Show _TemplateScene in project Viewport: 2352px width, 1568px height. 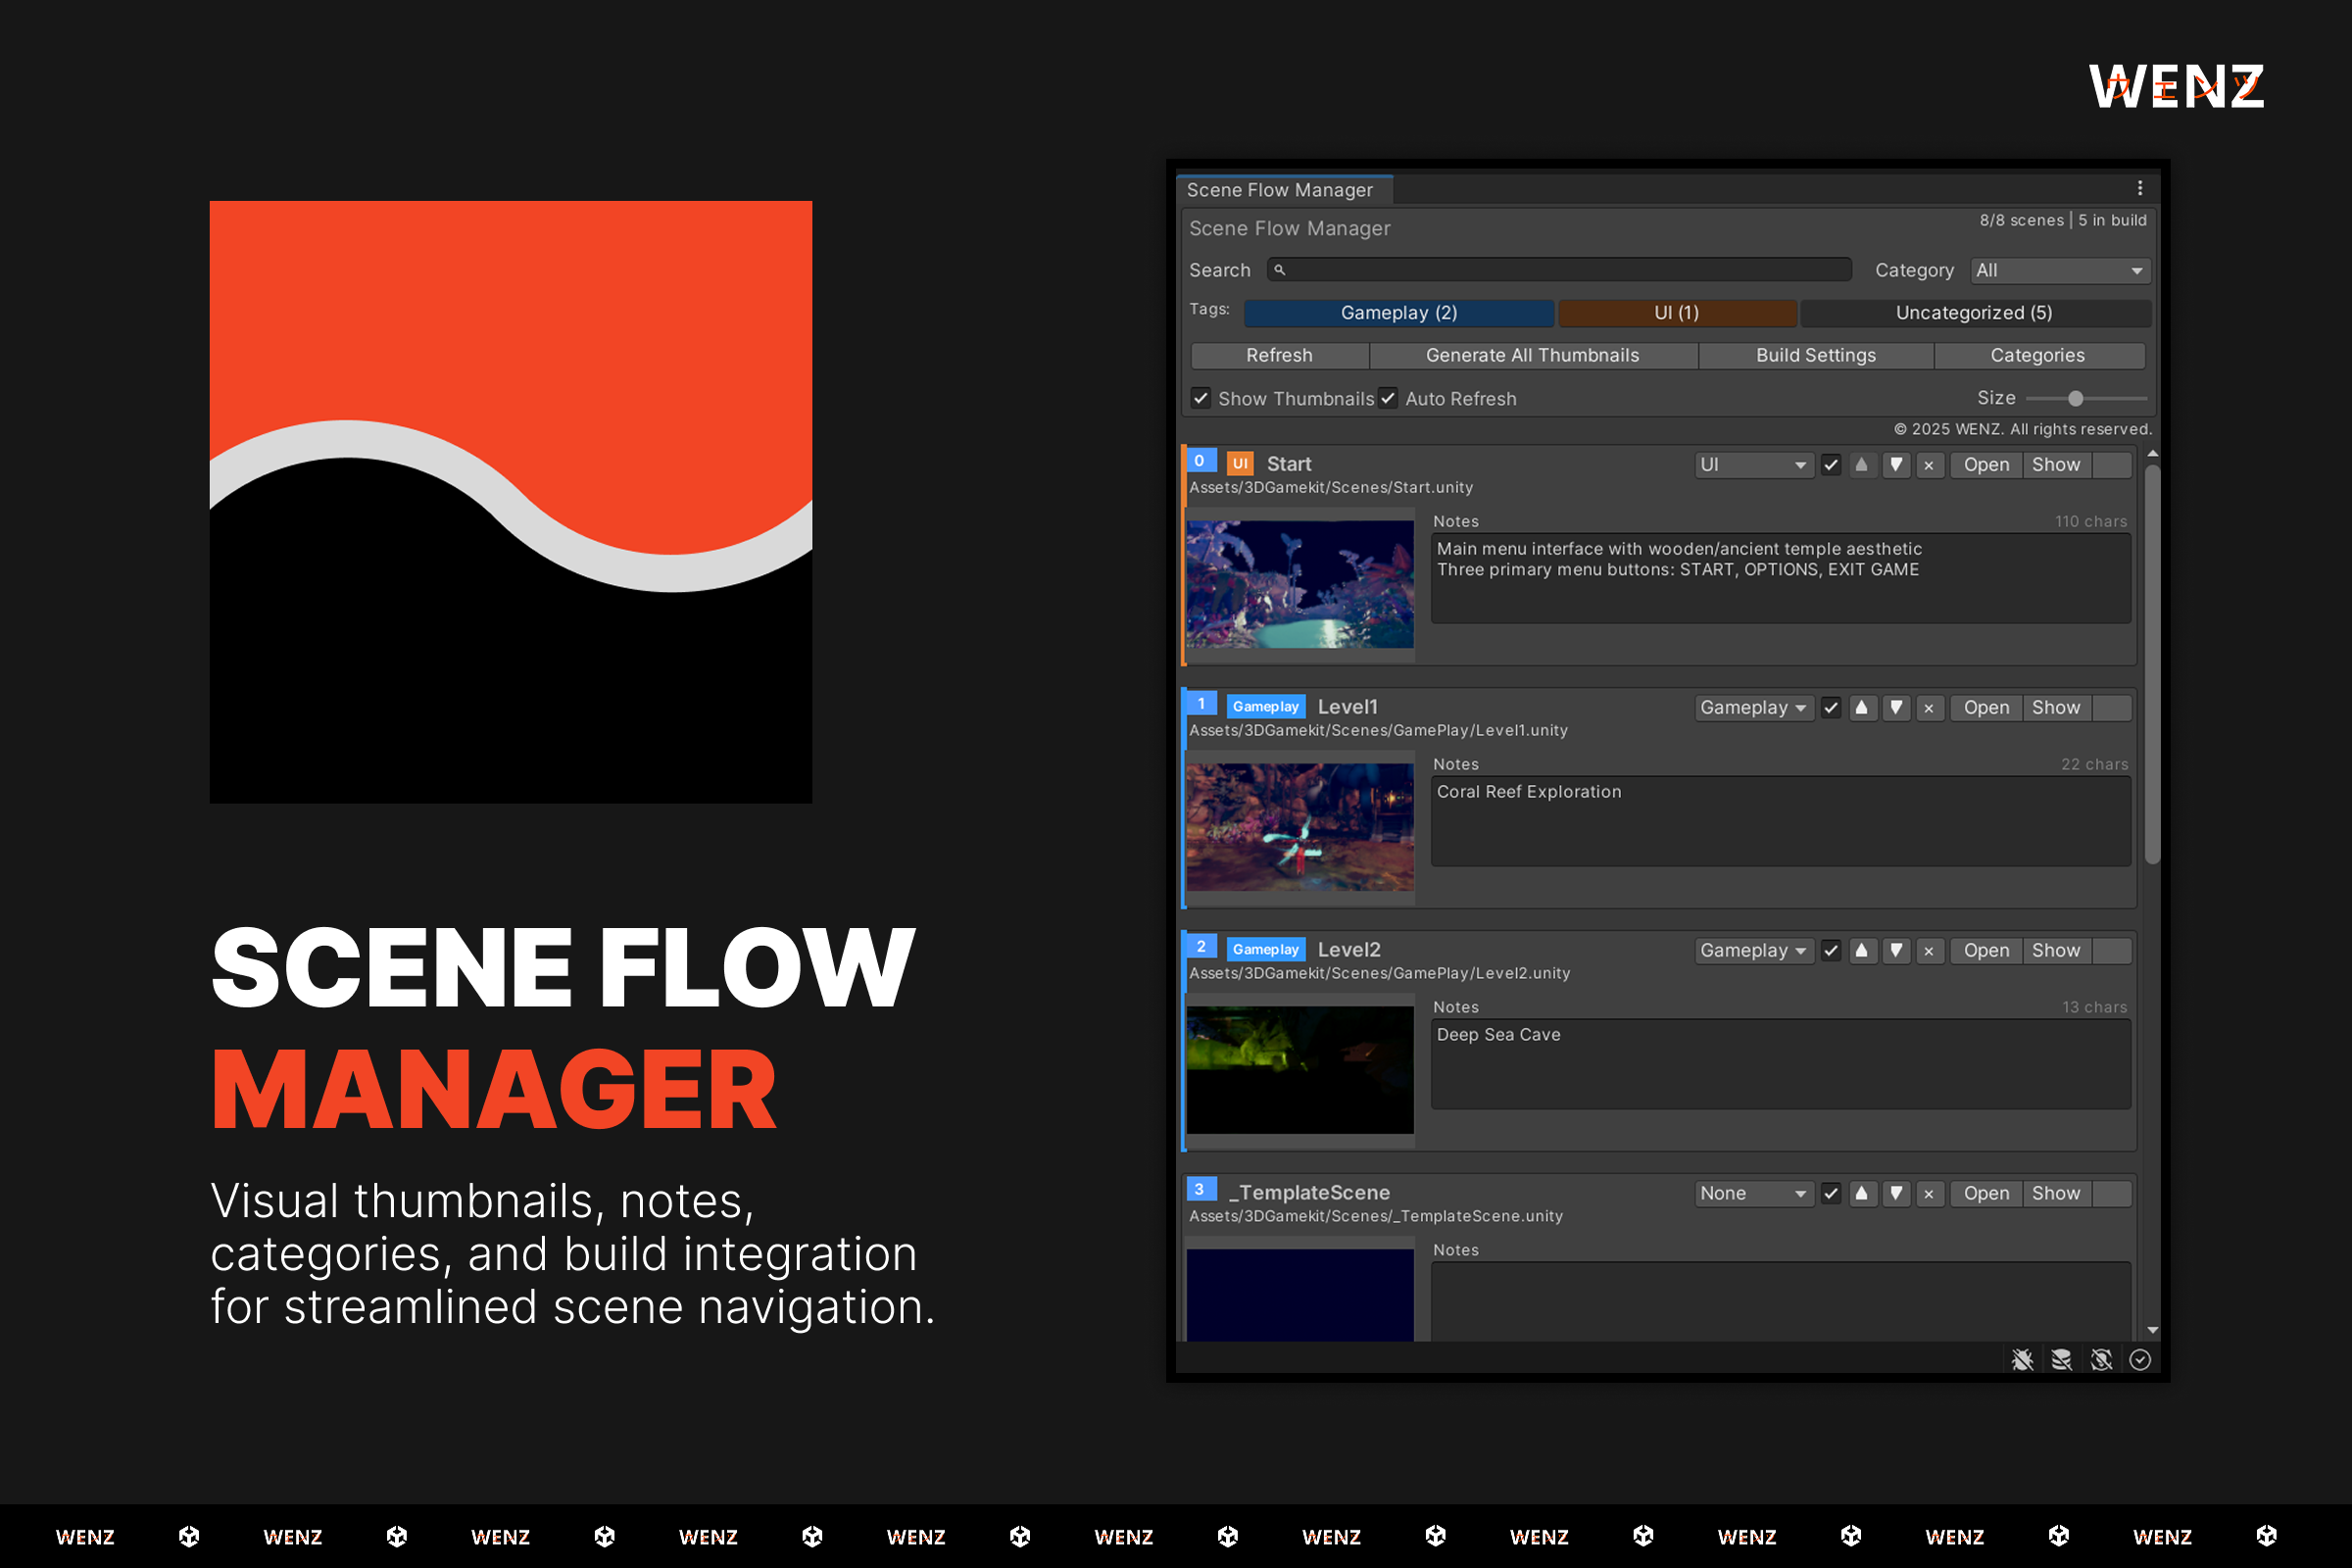2056,1194
